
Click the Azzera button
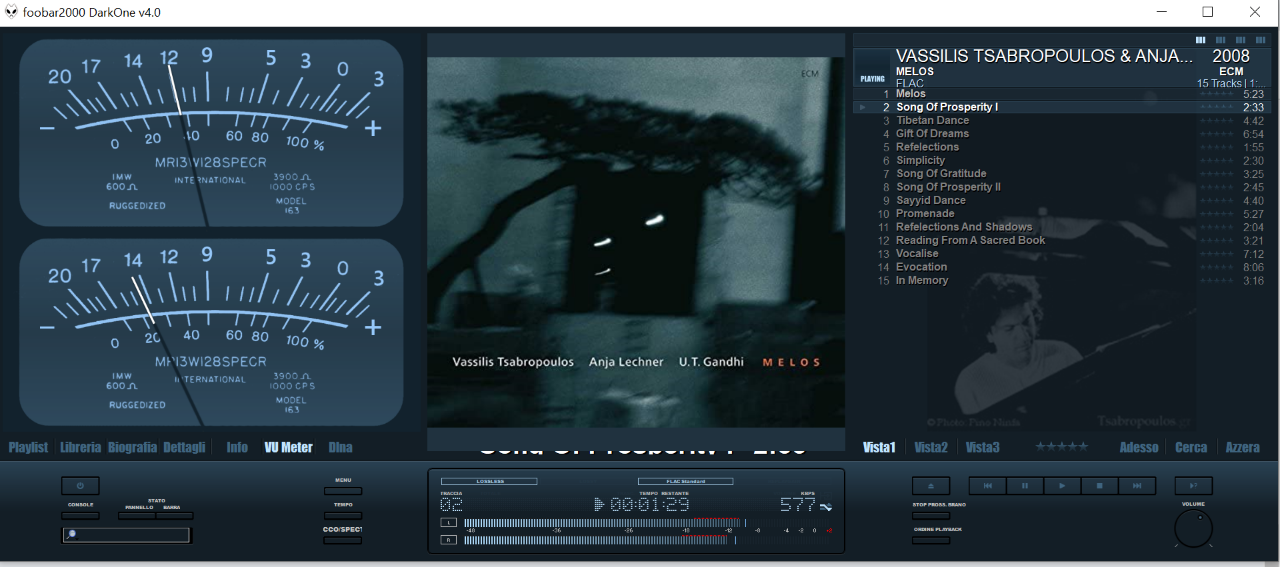click(x=1243, y=447)
